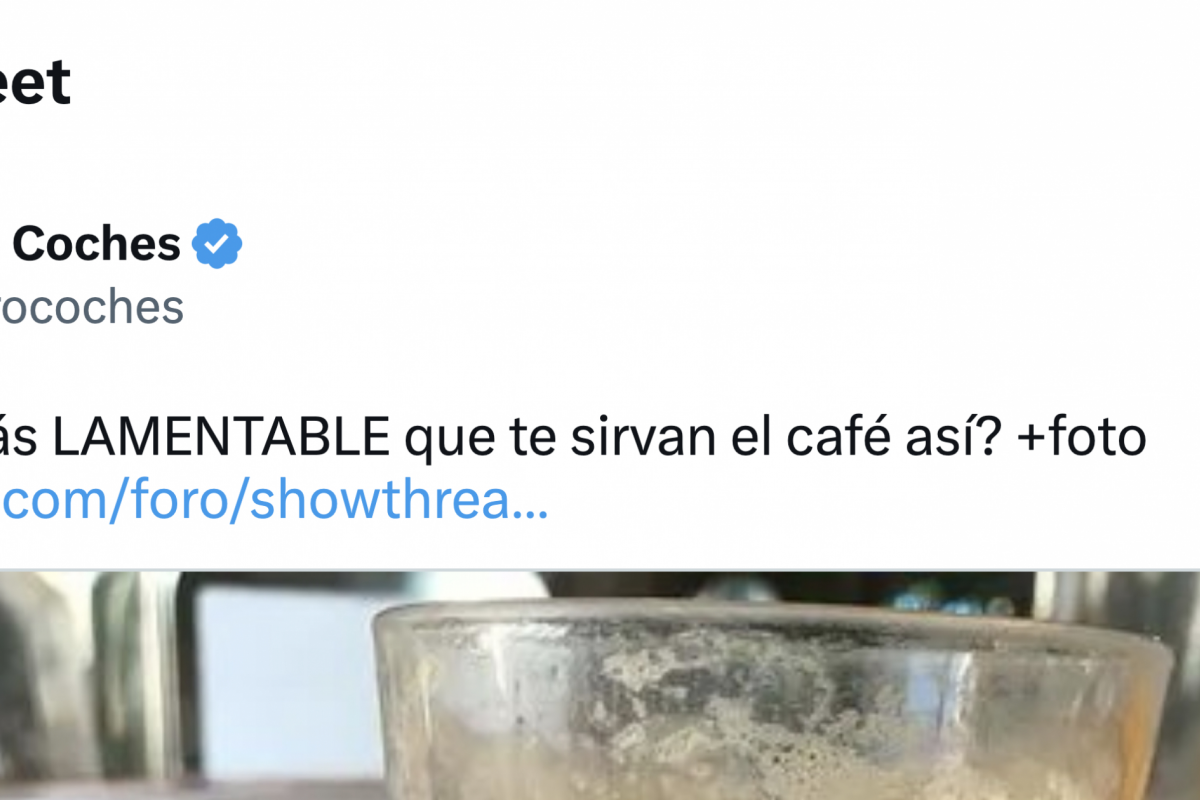
Task: Click the word LAMENTABLE in tweet text
Action: [221, 438]
